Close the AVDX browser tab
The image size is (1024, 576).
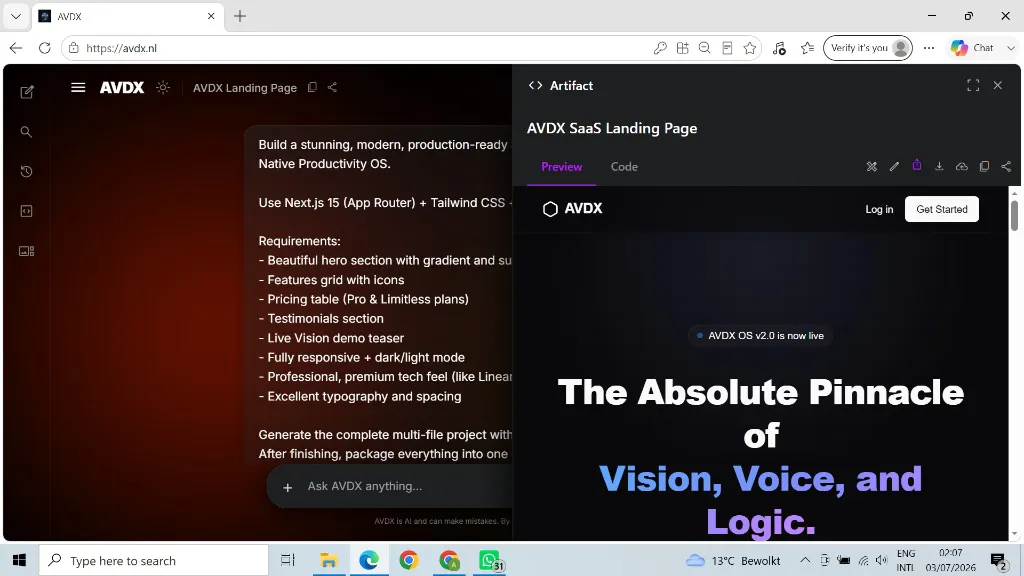pos(211,16)
